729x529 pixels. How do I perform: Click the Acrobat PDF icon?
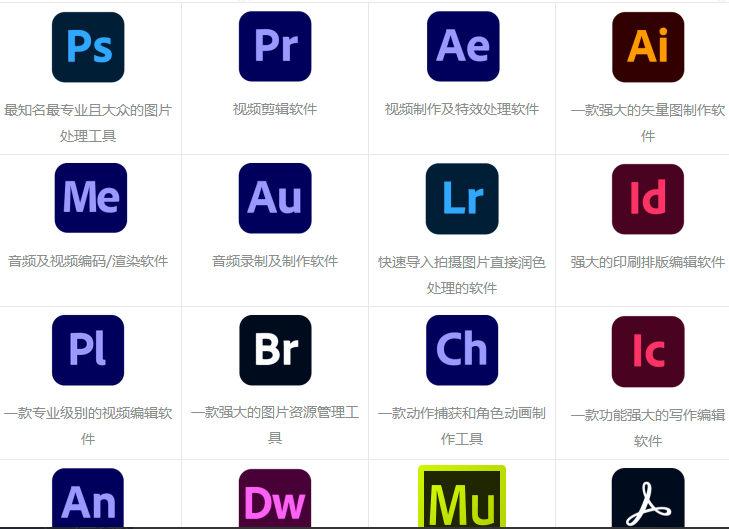pos(648,497)
